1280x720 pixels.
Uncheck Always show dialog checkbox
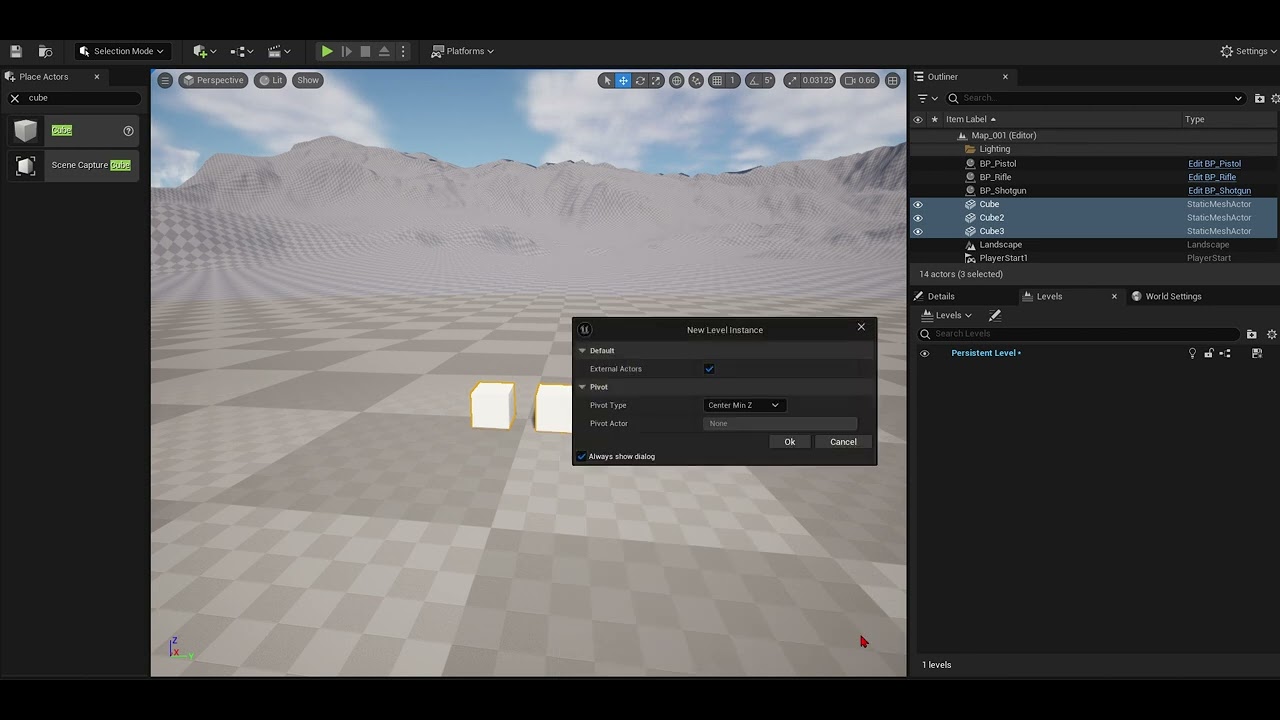tap(581, 456)
